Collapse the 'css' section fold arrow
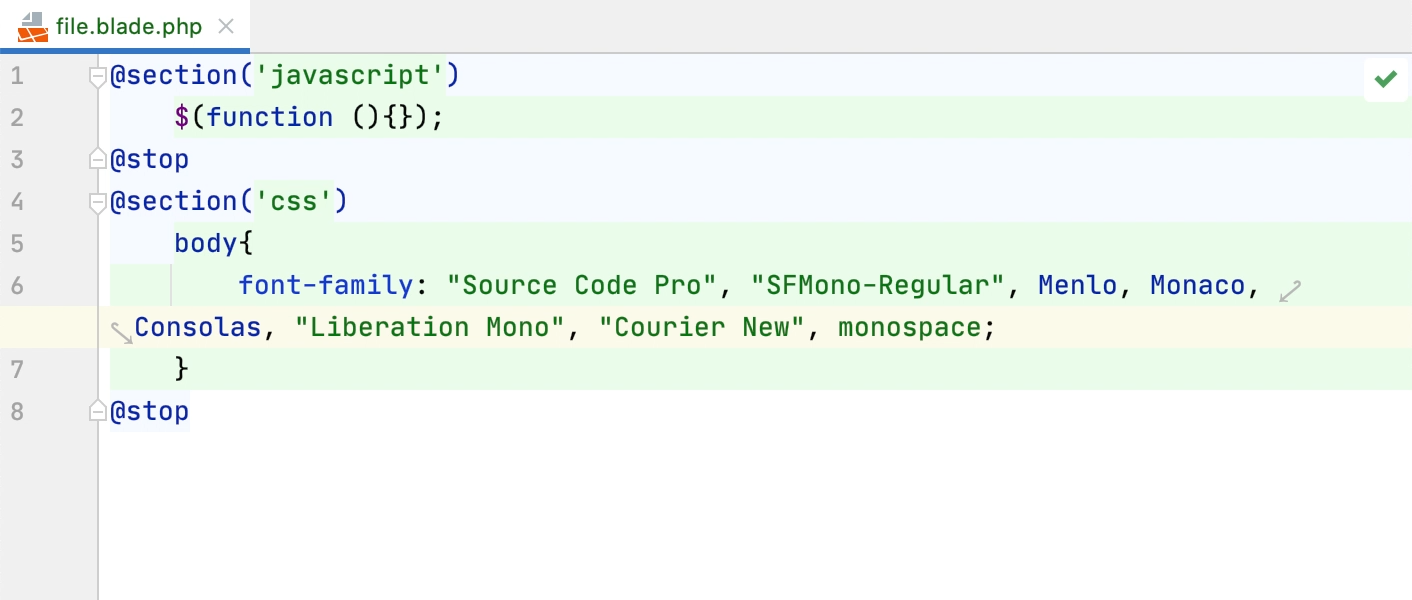The image size is (1412, 600). (97, 201)
